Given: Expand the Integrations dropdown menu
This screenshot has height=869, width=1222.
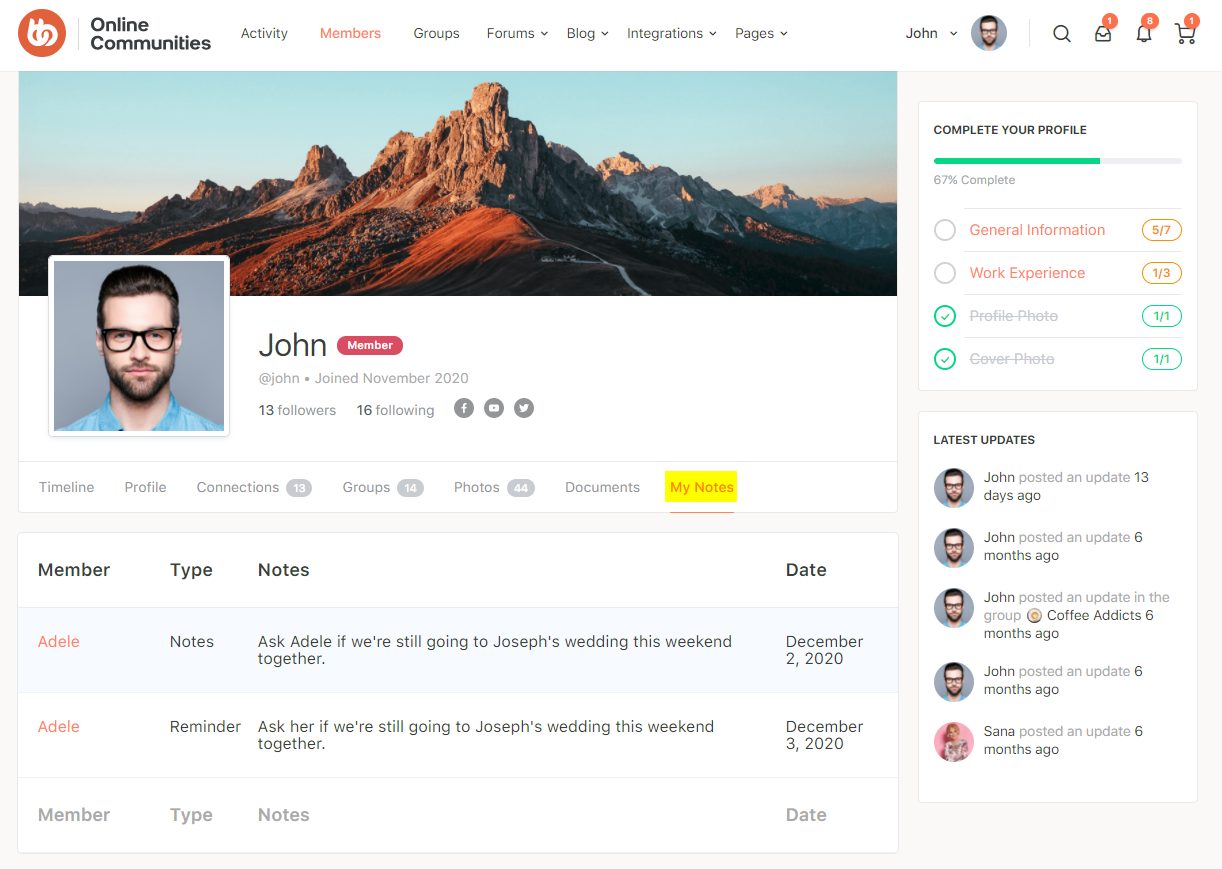Looking at the screenshot, I should point(671,33).
